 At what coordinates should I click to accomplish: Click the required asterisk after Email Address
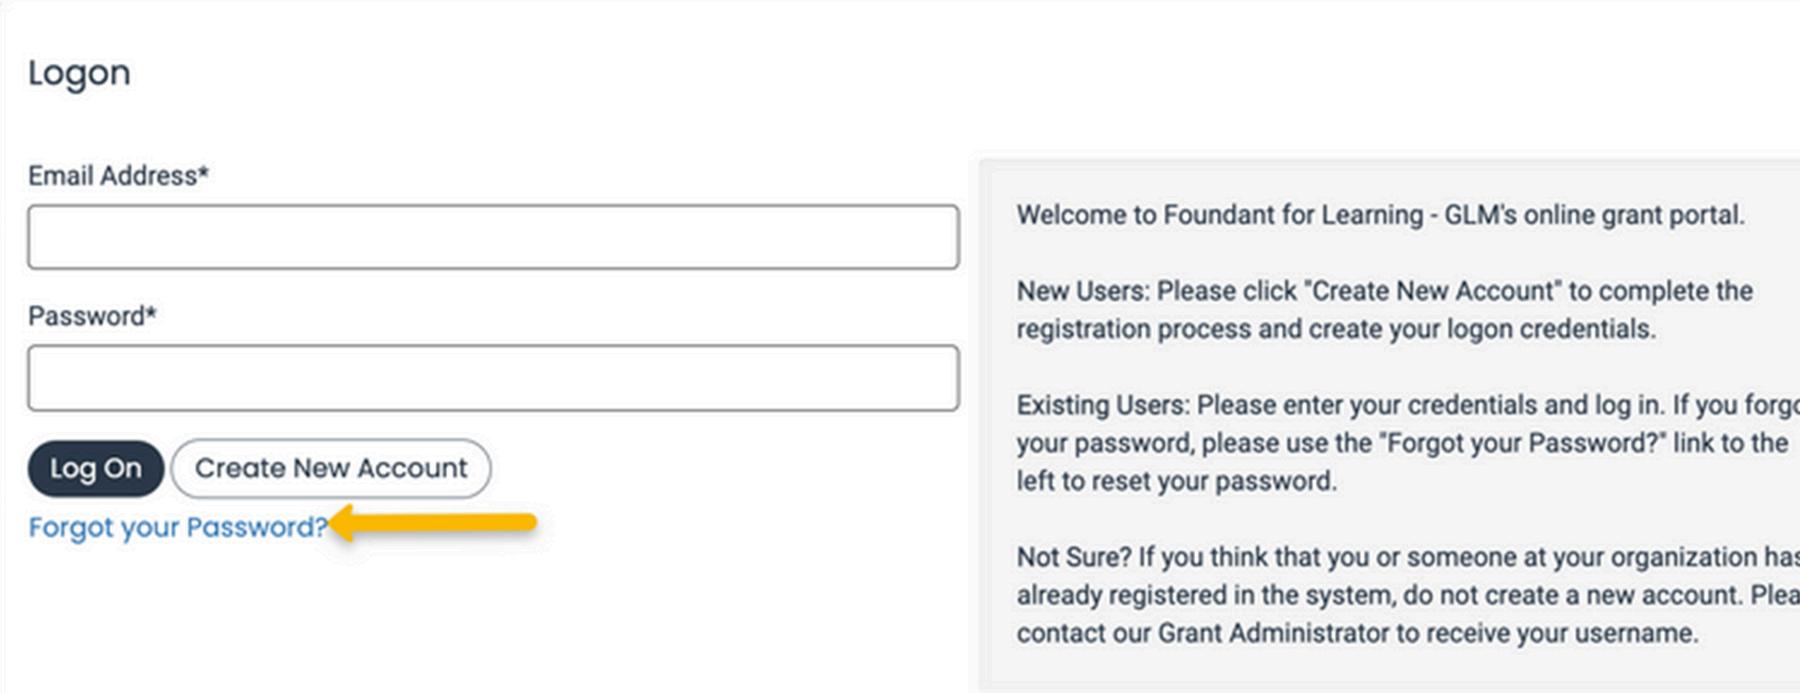pyautogui.click(x=204, y=175)
